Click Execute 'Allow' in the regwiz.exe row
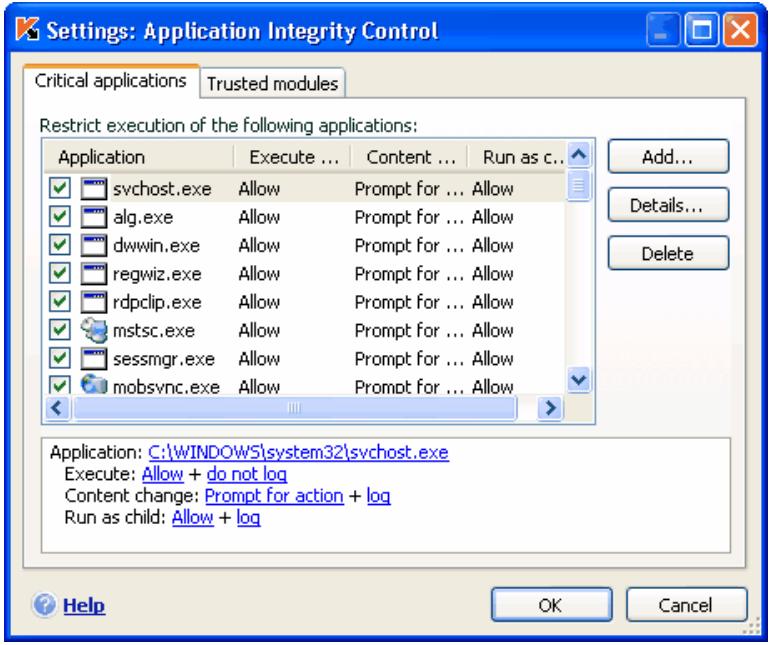Viewport: 773px width, 645px height. 259,274
